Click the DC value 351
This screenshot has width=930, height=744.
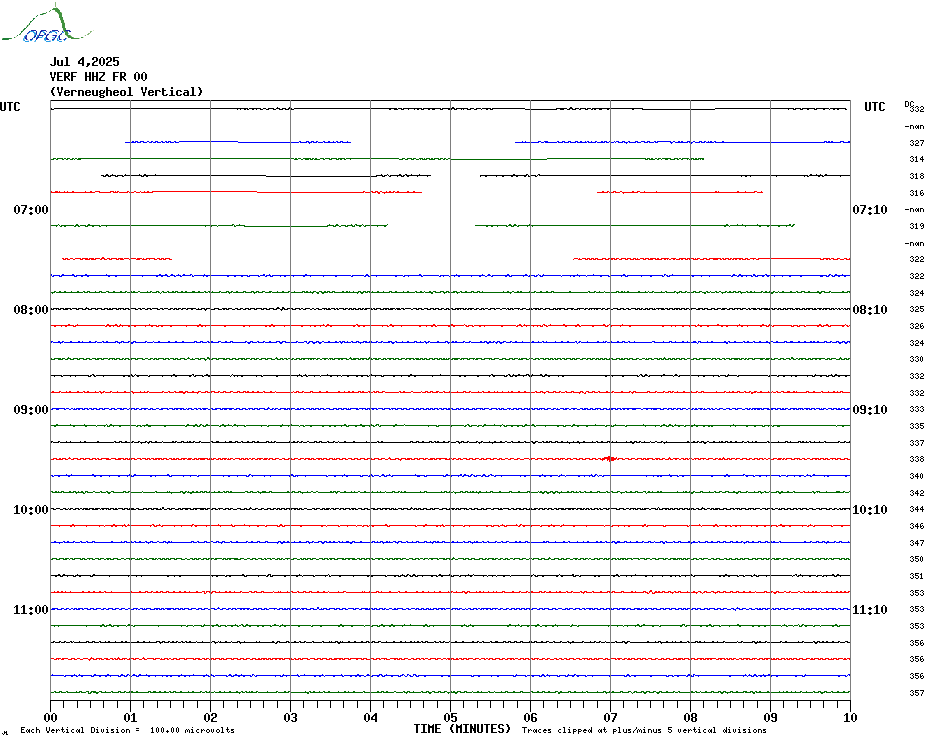[917, 576]
